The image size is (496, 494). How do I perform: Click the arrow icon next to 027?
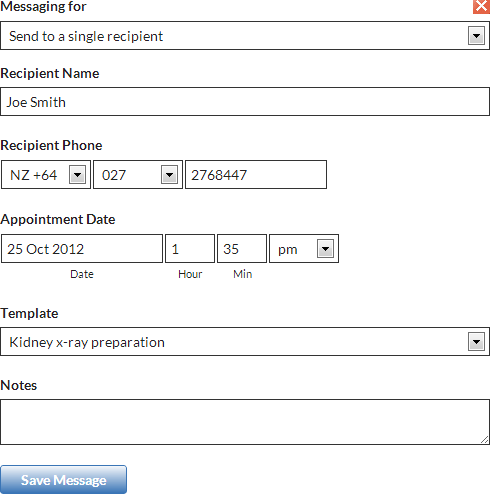click(169, 175)
